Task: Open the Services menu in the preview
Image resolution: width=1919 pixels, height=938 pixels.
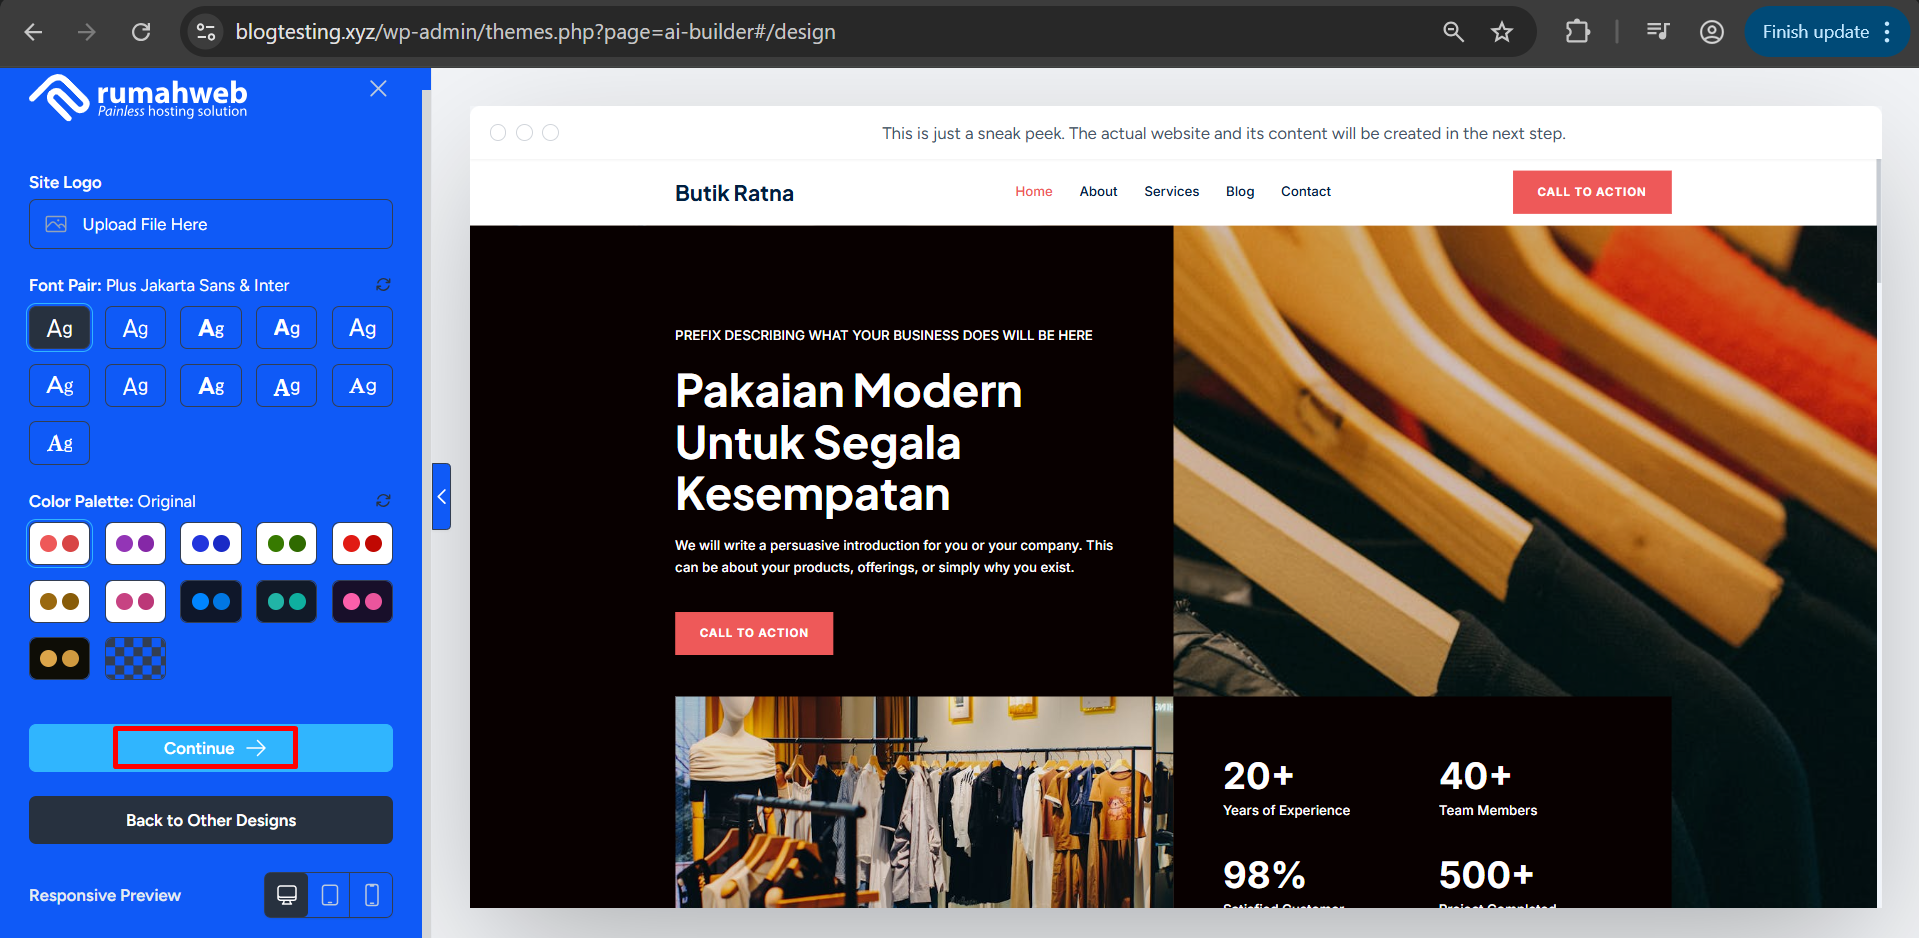Action: coord(1171,192)
